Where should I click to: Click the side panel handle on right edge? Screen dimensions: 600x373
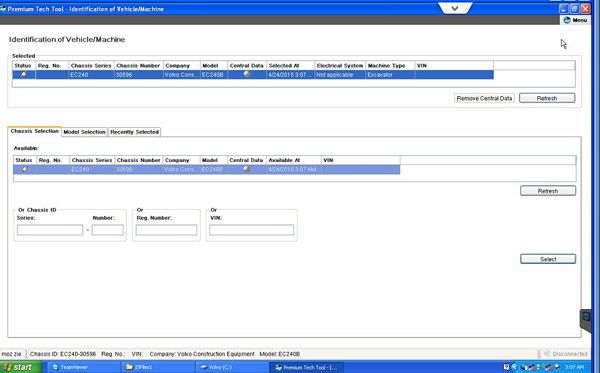(x=585, y=321)
